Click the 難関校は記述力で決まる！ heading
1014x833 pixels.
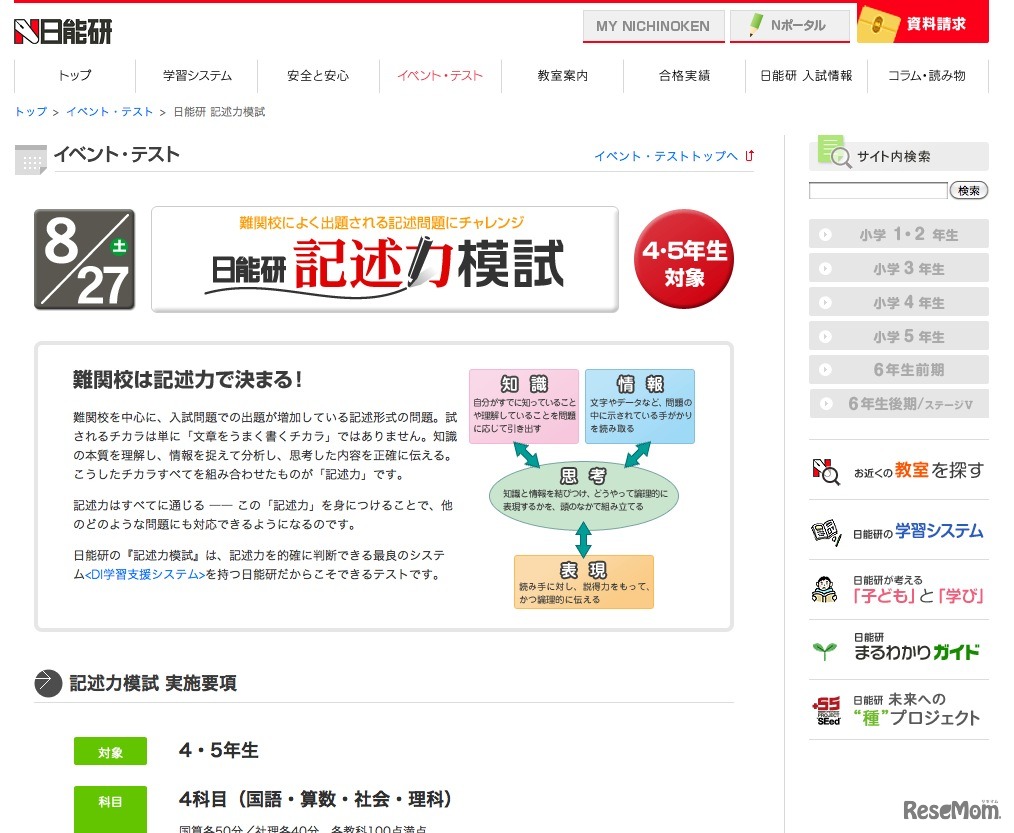[x=188, y=380]
